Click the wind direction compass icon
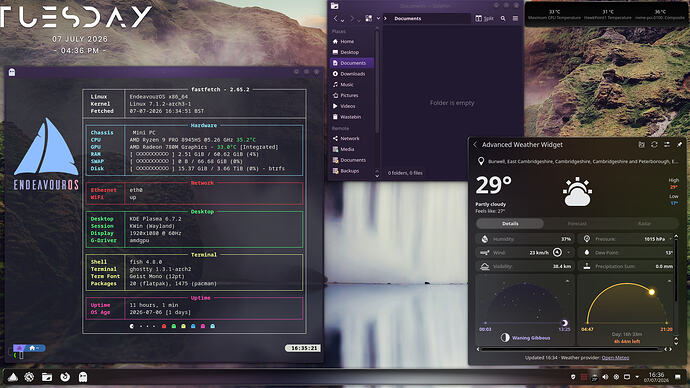 [557, 253]
